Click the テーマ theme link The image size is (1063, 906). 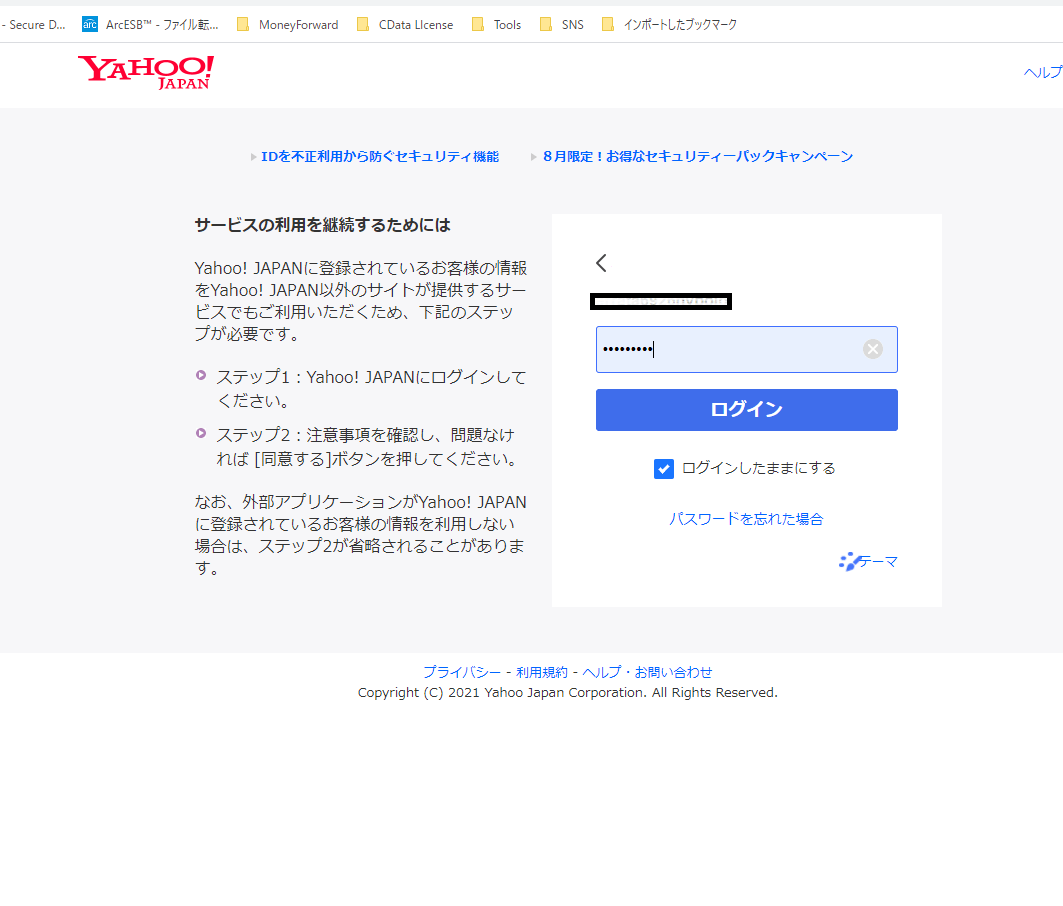click(x=868, y=562)
